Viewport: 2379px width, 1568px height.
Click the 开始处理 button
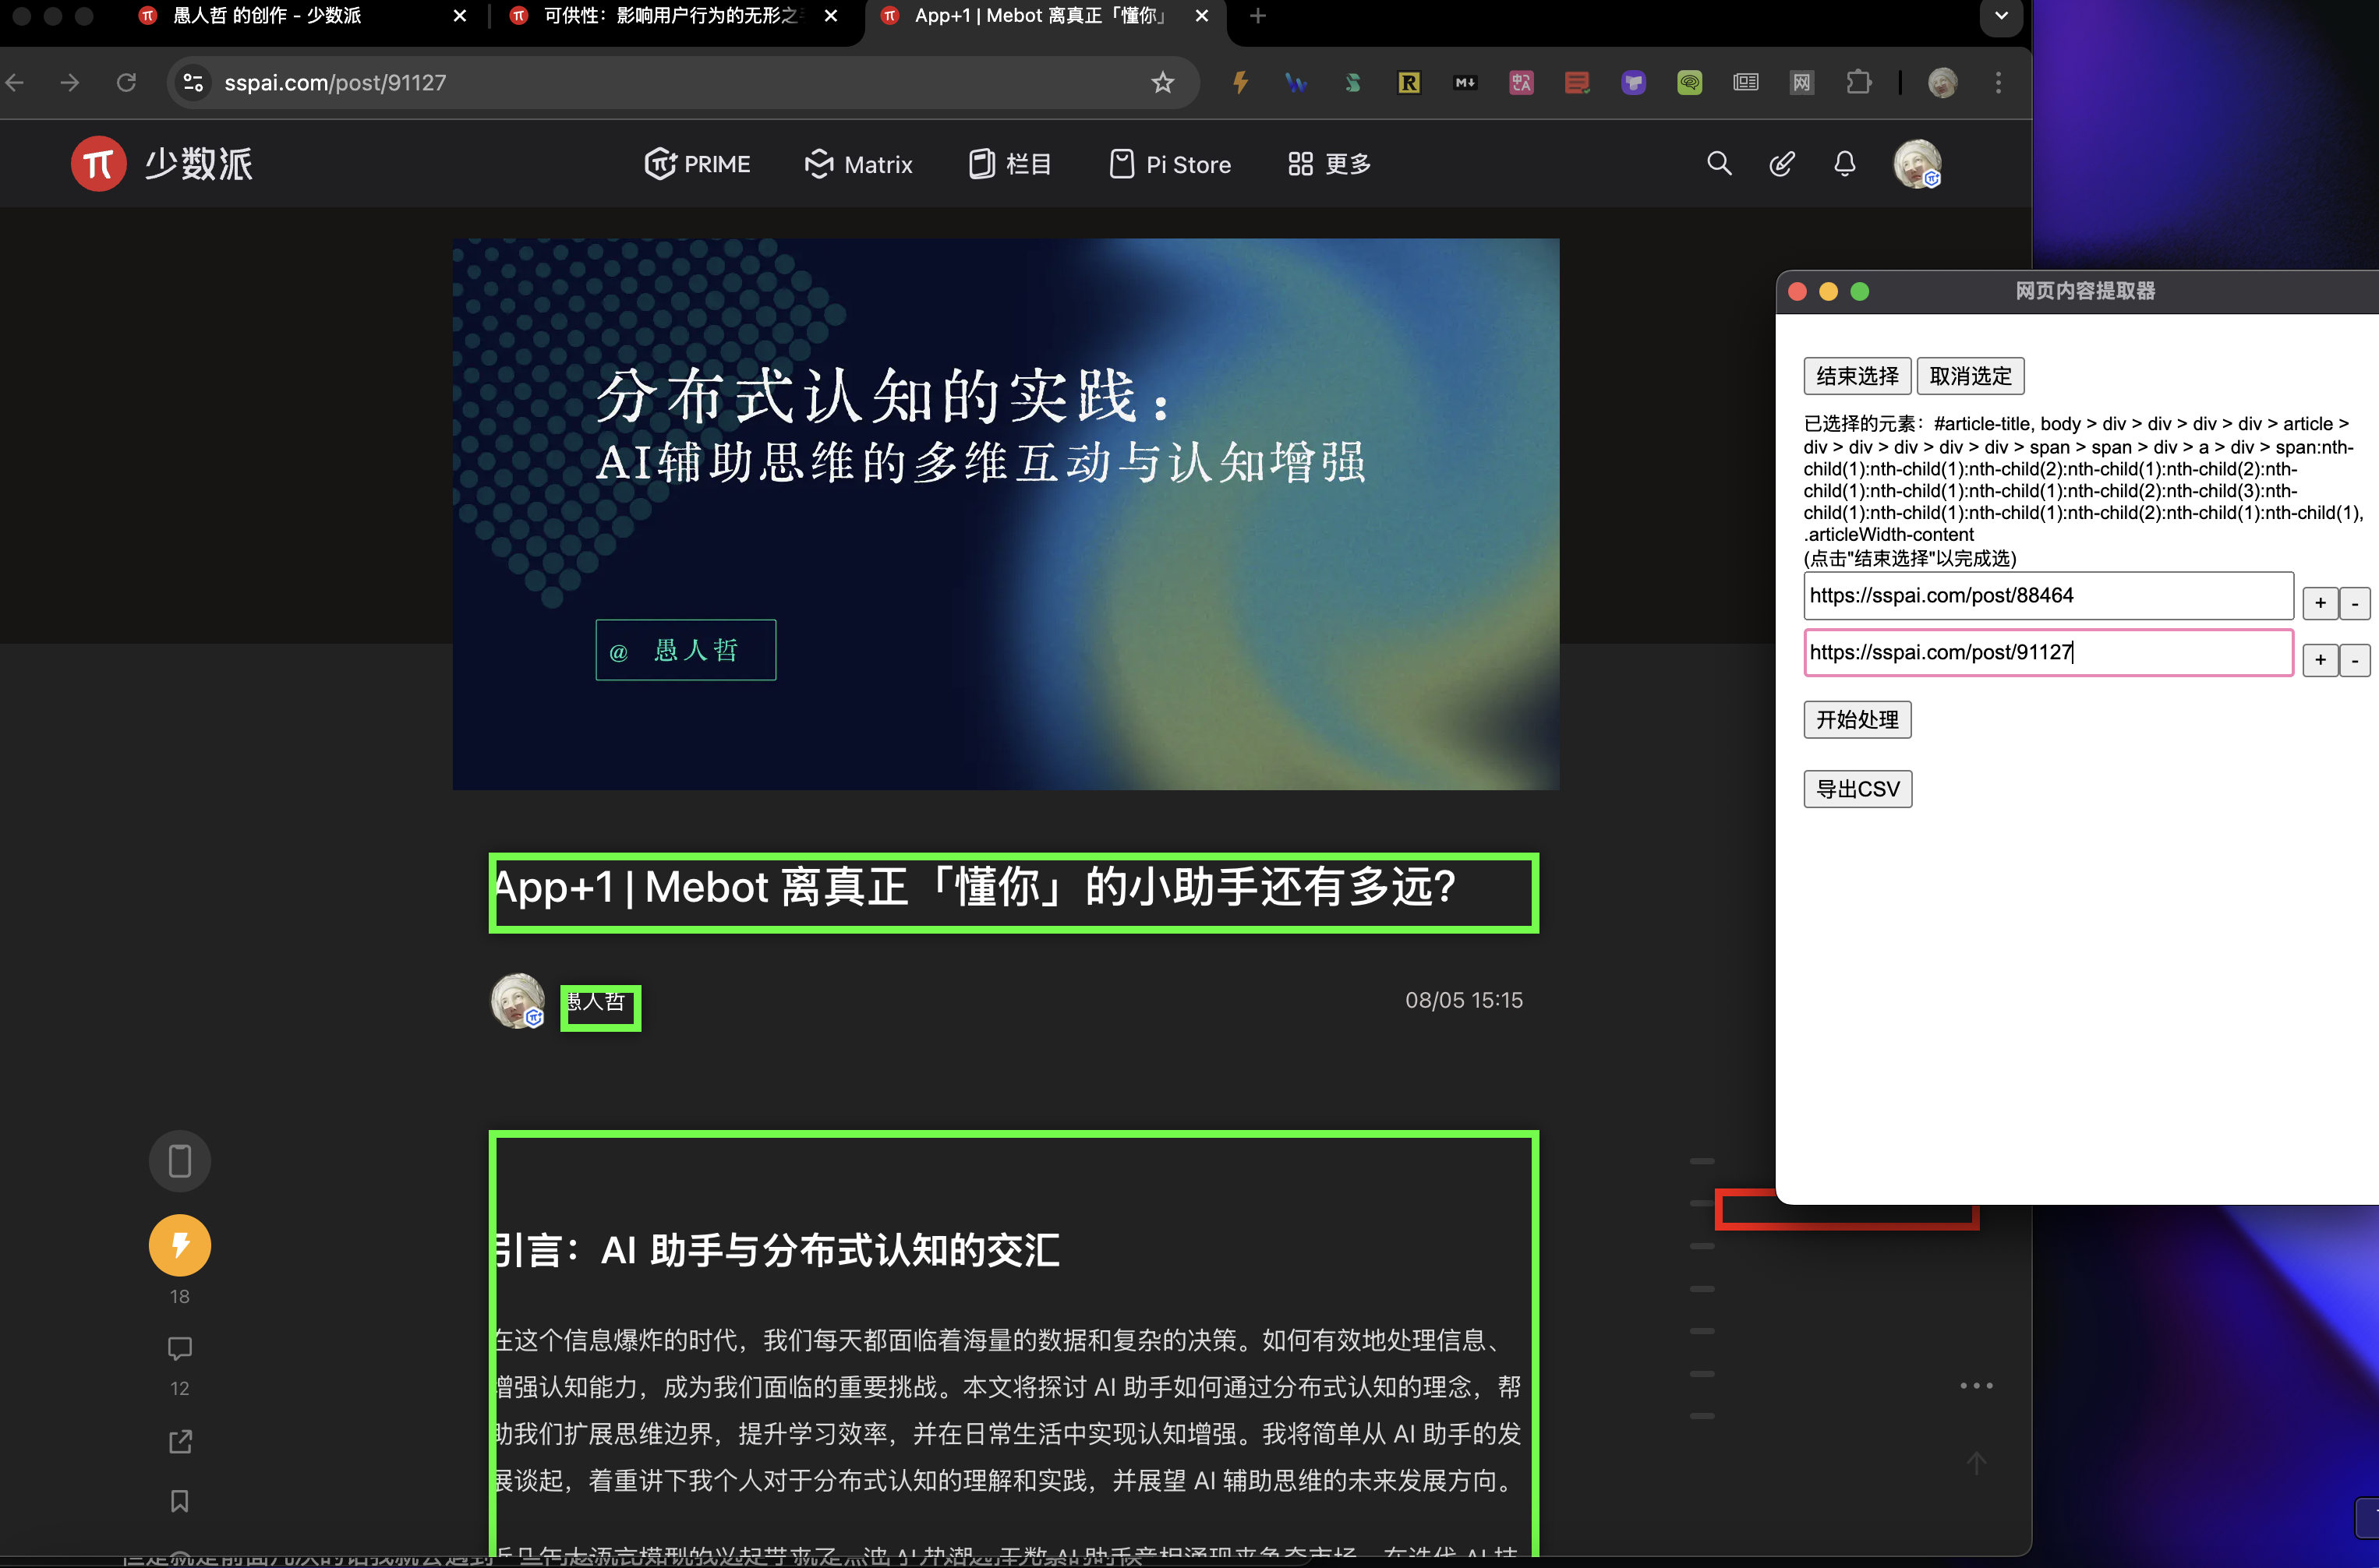click(x=1857, y=720)
